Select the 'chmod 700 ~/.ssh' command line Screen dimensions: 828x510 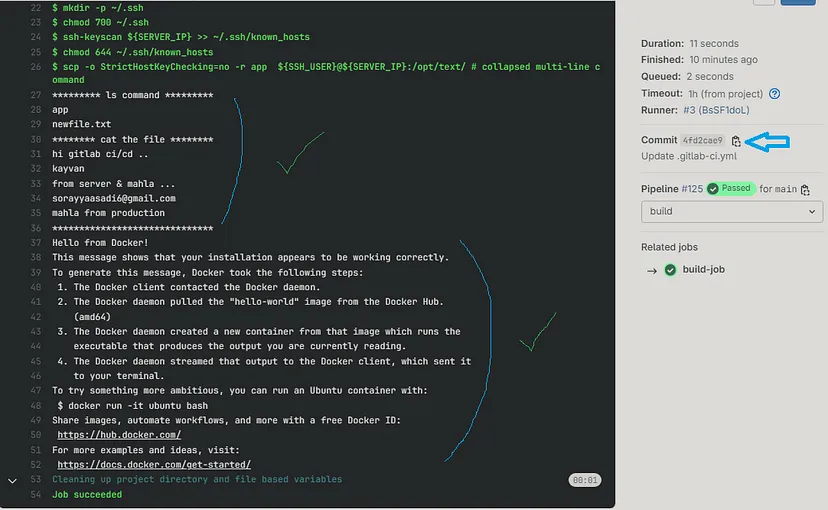click(100, 22)
